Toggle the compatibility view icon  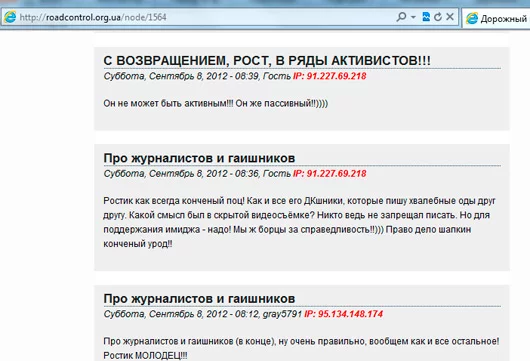[426, 17]
